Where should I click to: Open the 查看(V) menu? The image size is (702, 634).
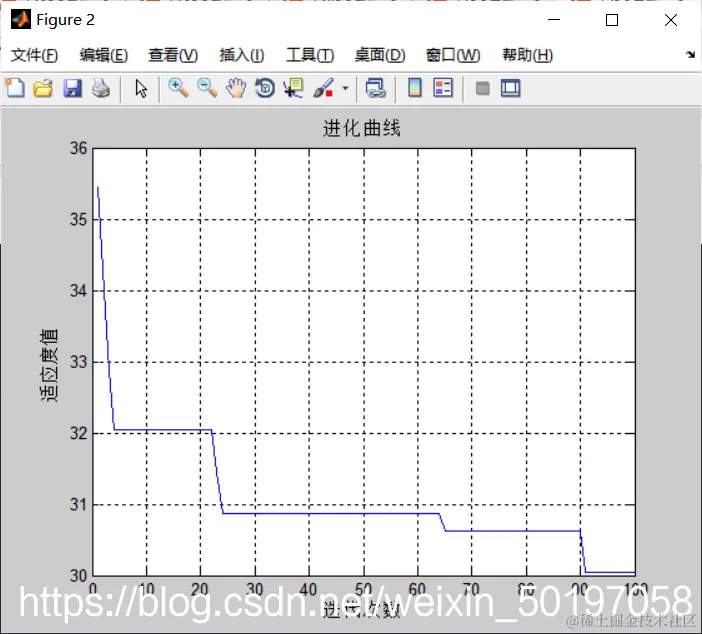point(173,55)
